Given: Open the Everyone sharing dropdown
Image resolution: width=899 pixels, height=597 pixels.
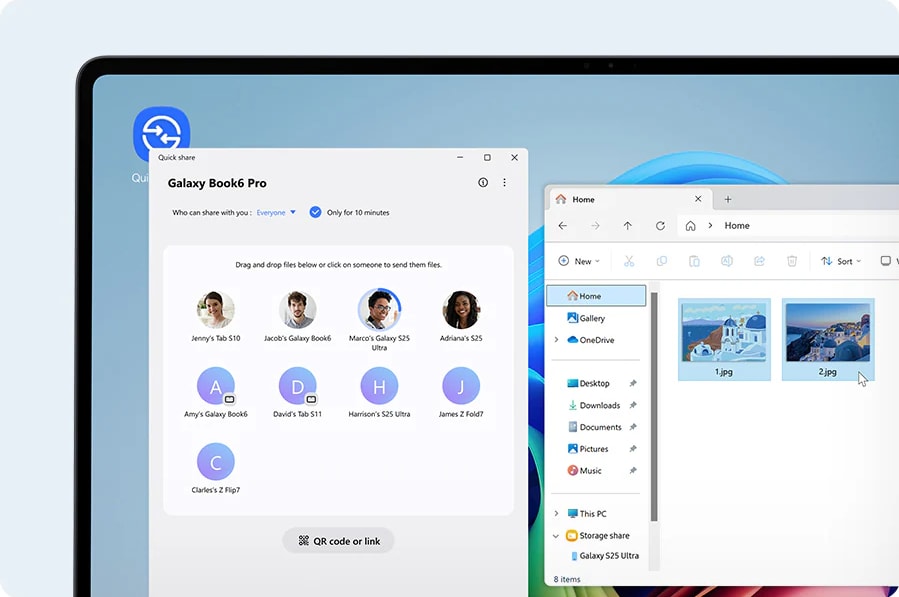Looking at the screenshot, I should [276, 212].
